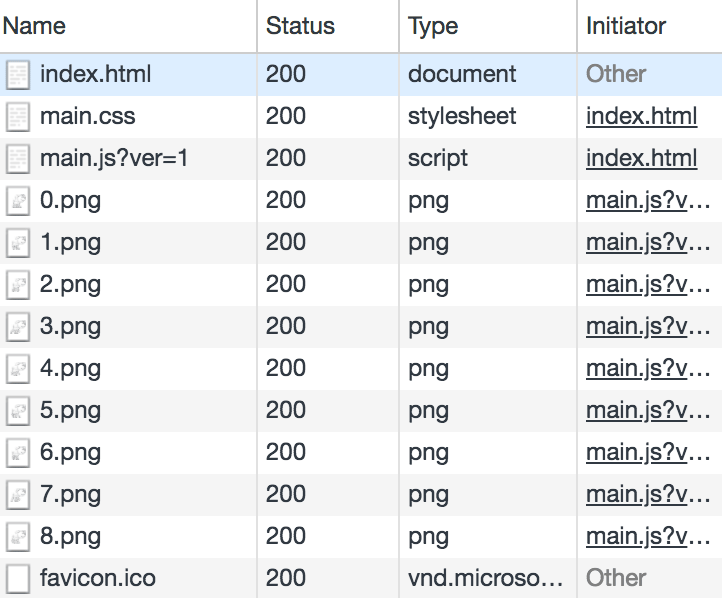
Task: Click the 3.png image thumbnail icon
Action: coord(18,326)
